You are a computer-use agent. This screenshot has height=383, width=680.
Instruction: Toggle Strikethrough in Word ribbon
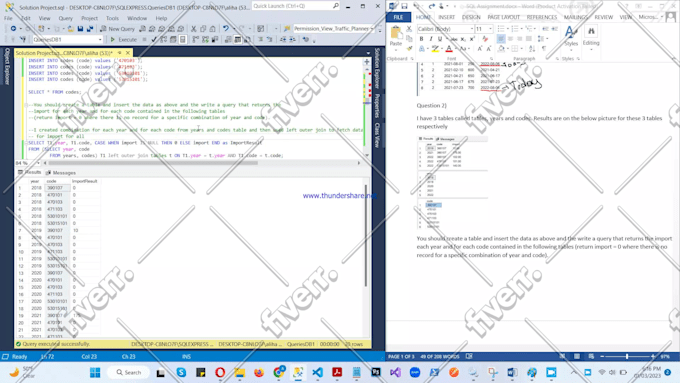pyautogui.click(x=454, y=39)
